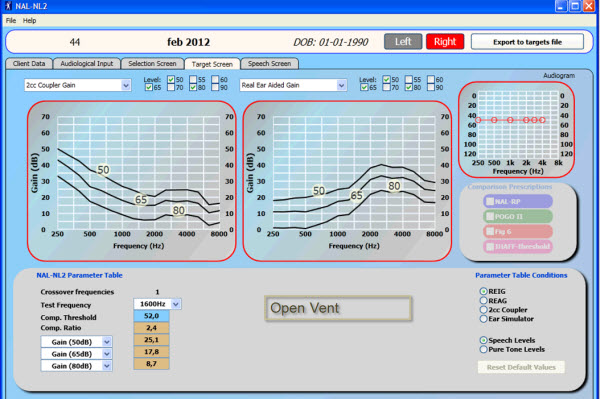Viewport: 600px width, 399px height.
Task: Open the Gain (65dB) dropdown
Action: point(77,354)
